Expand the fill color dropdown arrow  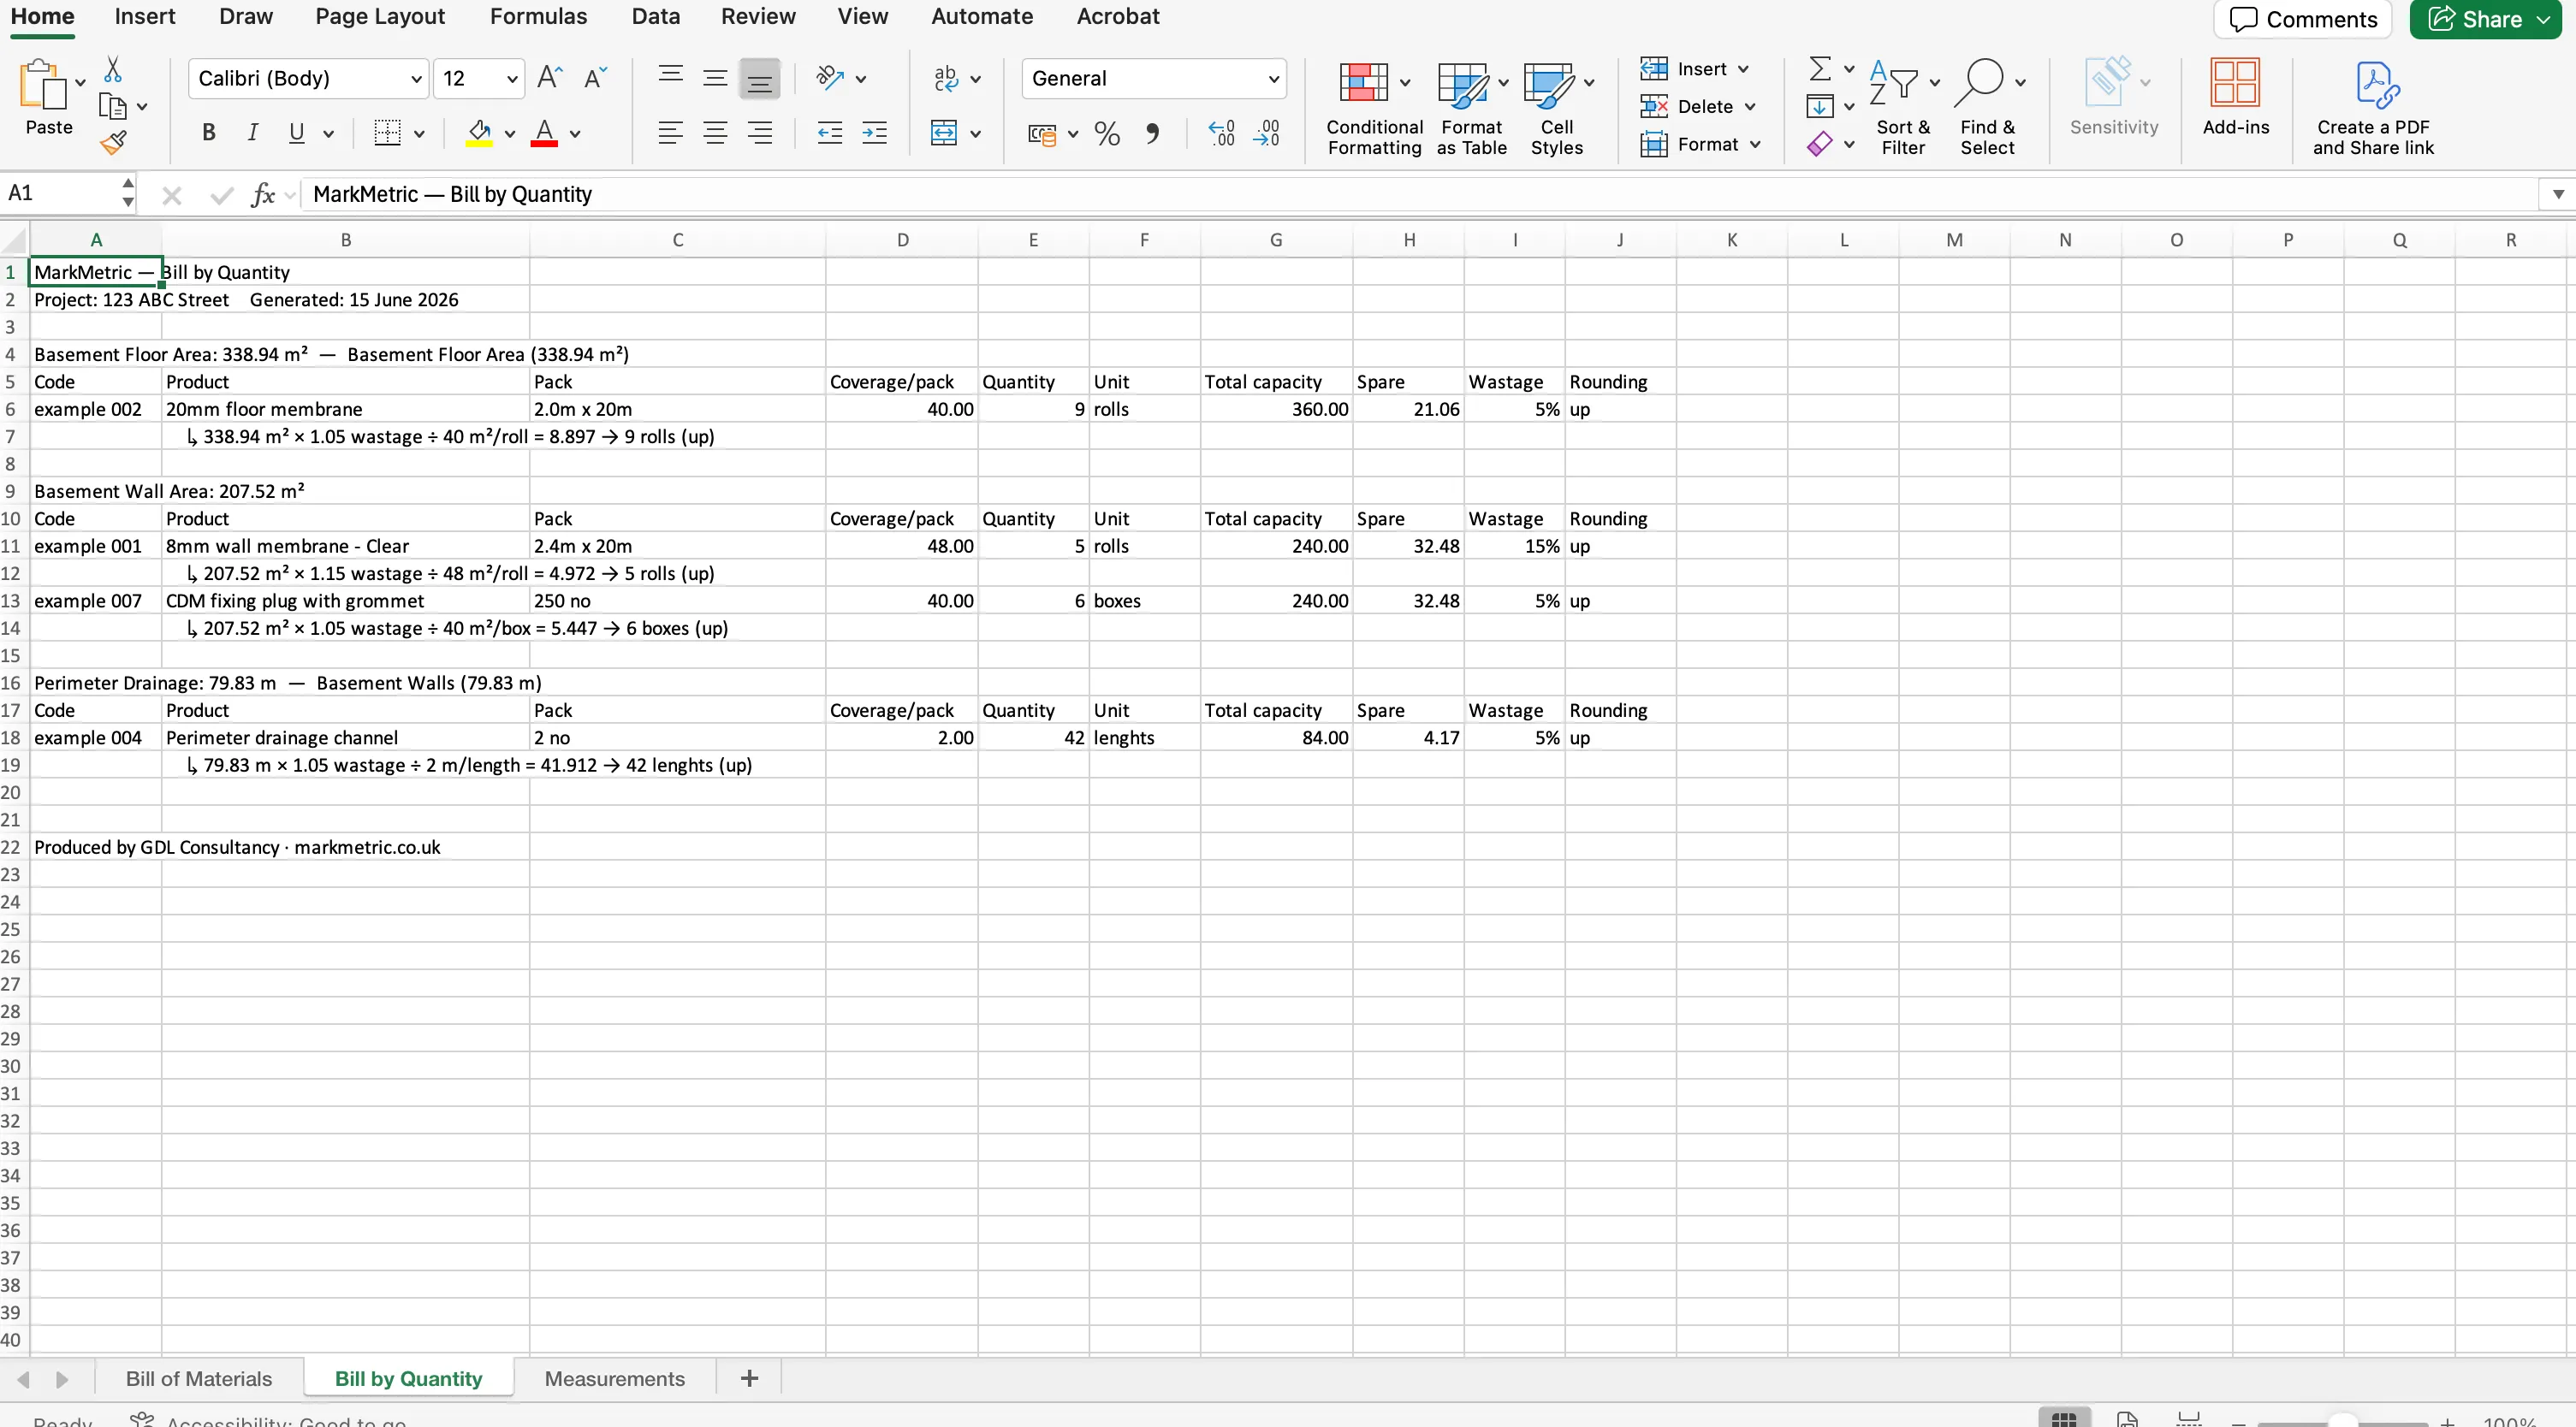510,133
